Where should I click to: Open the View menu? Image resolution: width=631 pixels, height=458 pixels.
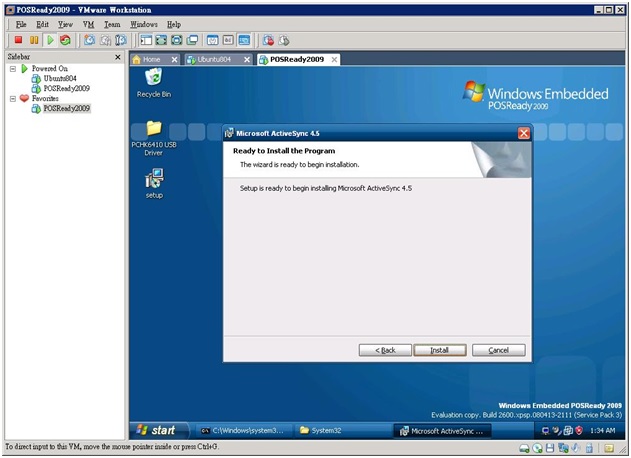pyautogui.click(x=65, y=25)
